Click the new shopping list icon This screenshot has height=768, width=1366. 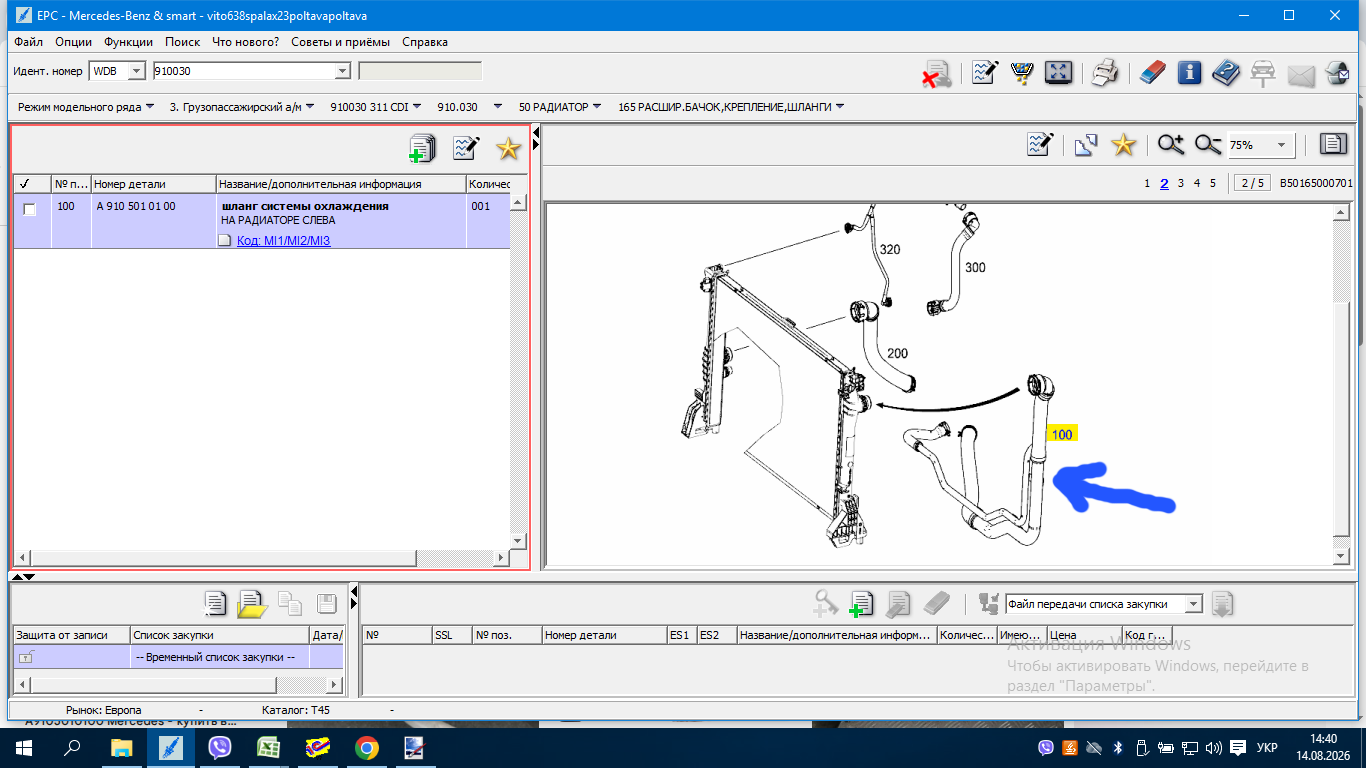point(215,603)
